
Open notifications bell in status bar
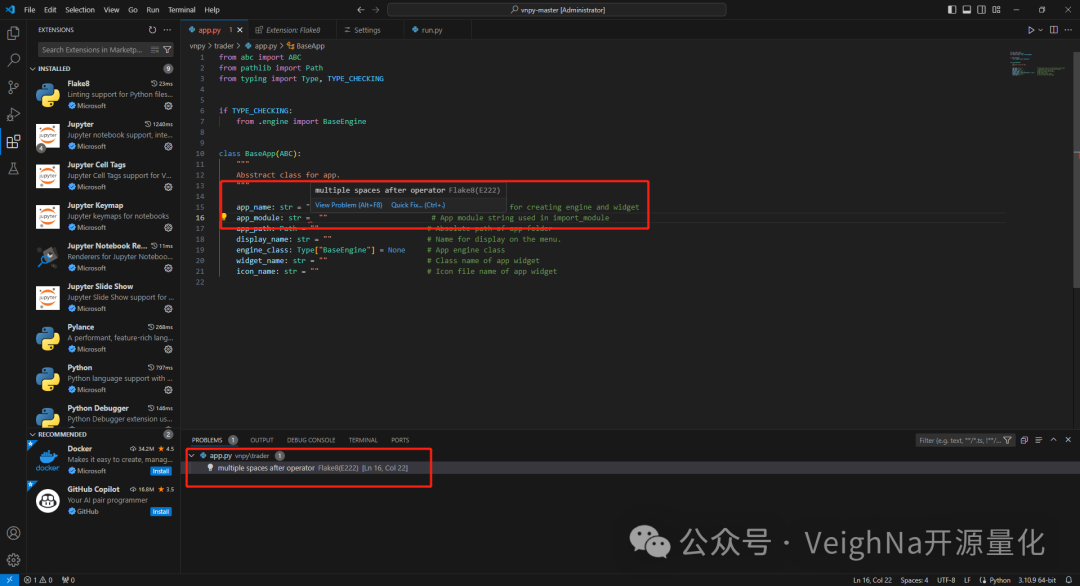(x=1068, y=580)
